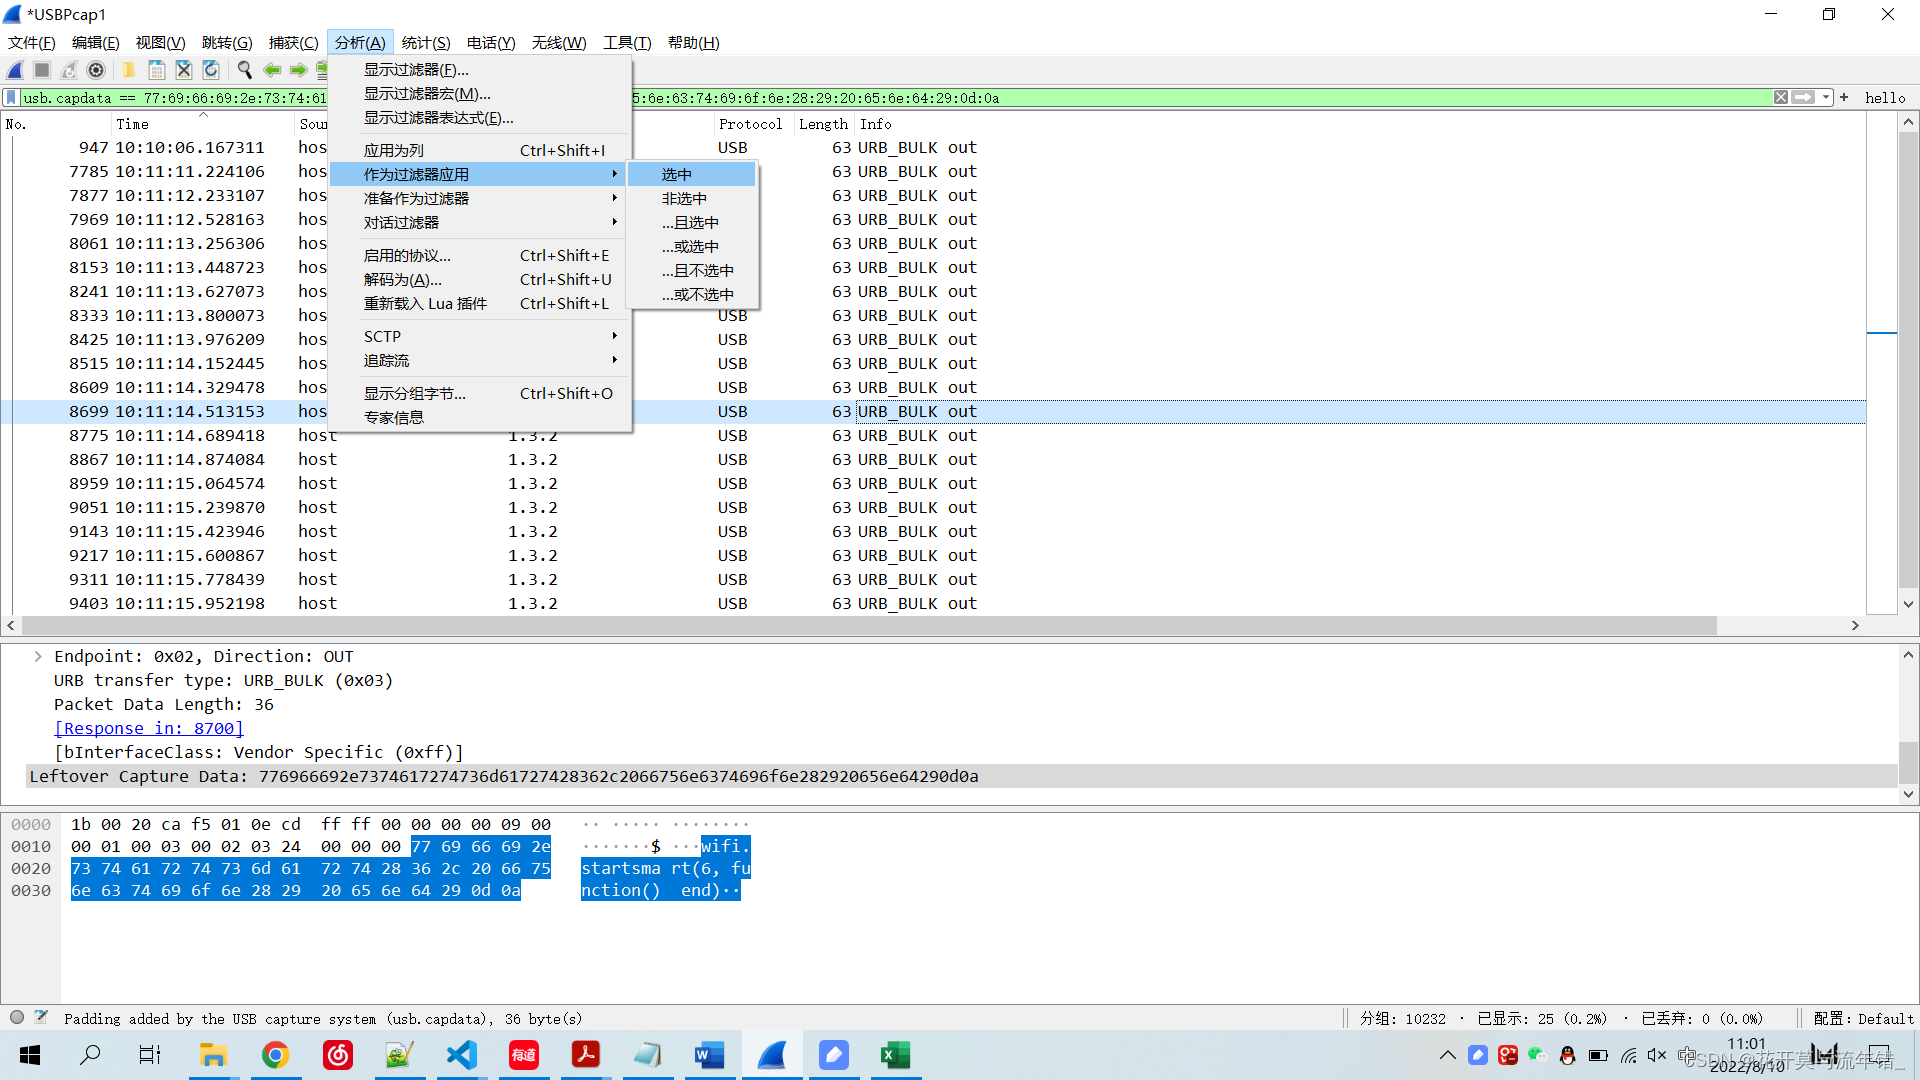Open Visual Studio Code from taskbar
This screenshot has height=1080, width=1920.
tap(461, 1055)
